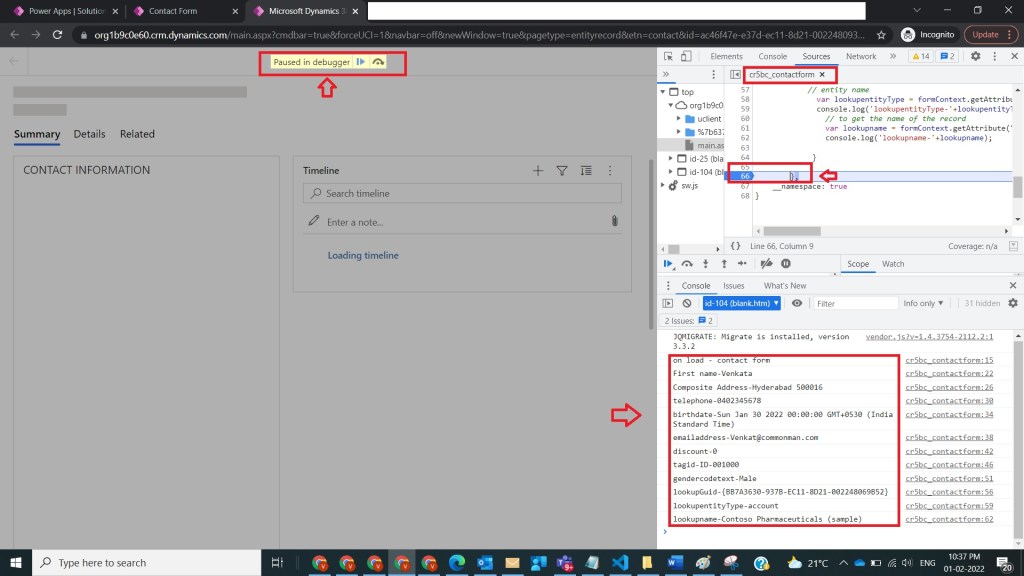The image size is (1024, 576).
Task: Add a timeline record with plus icon
Action: click(538, 171)
